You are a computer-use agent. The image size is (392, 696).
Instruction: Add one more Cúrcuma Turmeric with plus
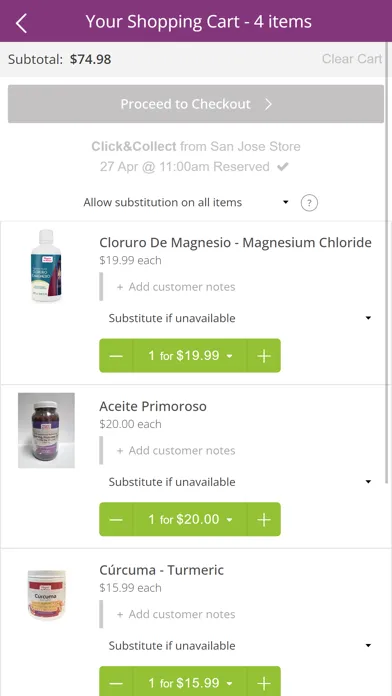(x=264, y=681)
